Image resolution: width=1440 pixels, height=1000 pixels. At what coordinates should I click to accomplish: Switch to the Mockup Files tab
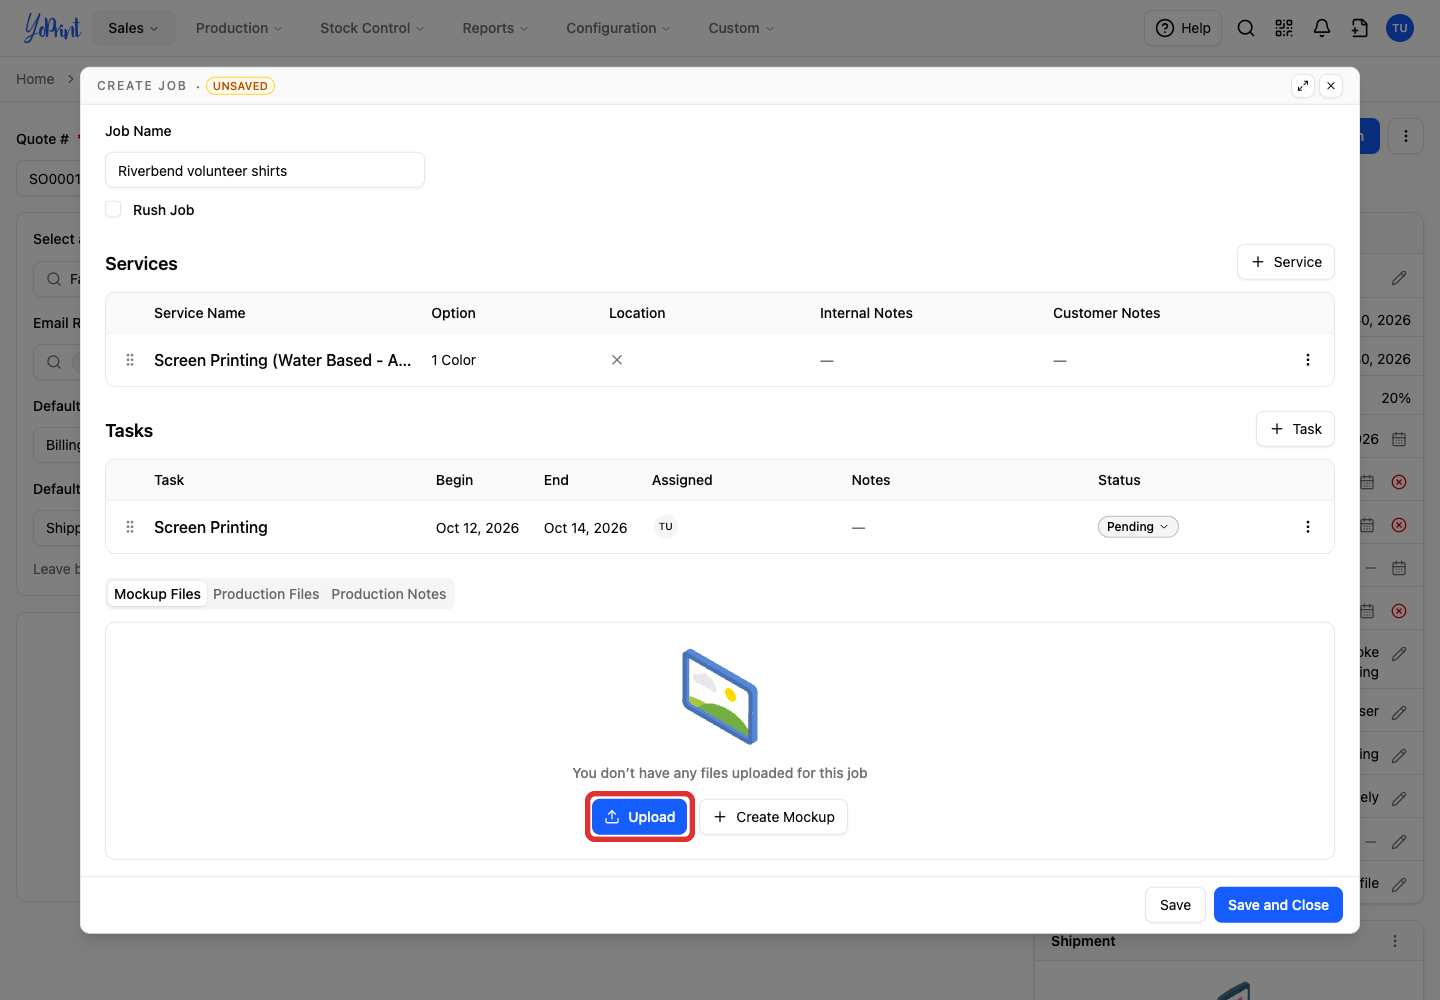click(x=157, y=594)
